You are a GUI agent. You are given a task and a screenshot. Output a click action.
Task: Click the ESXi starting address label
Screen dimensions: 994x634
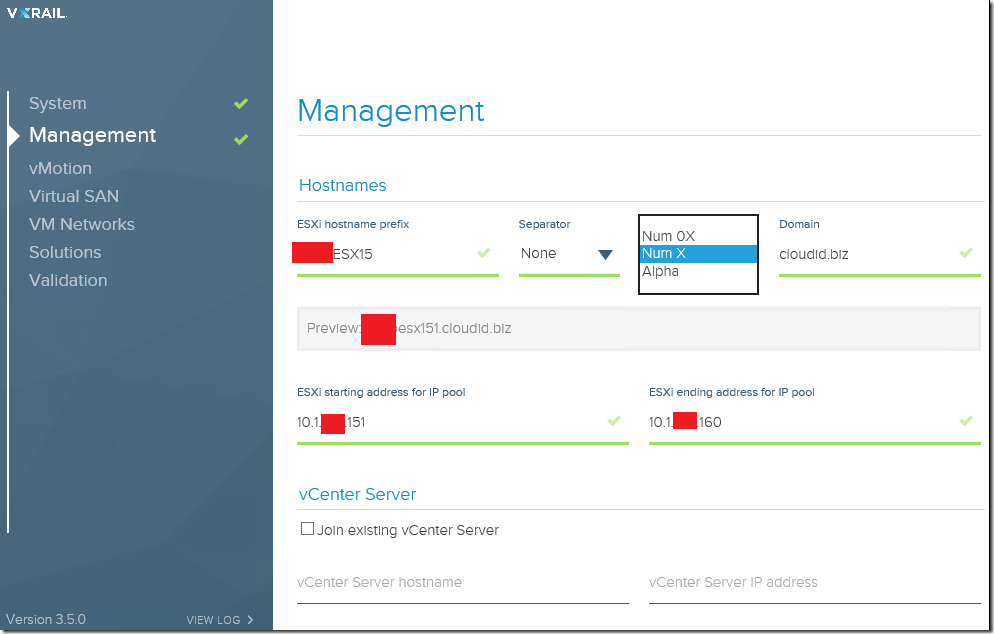(381, 392)
